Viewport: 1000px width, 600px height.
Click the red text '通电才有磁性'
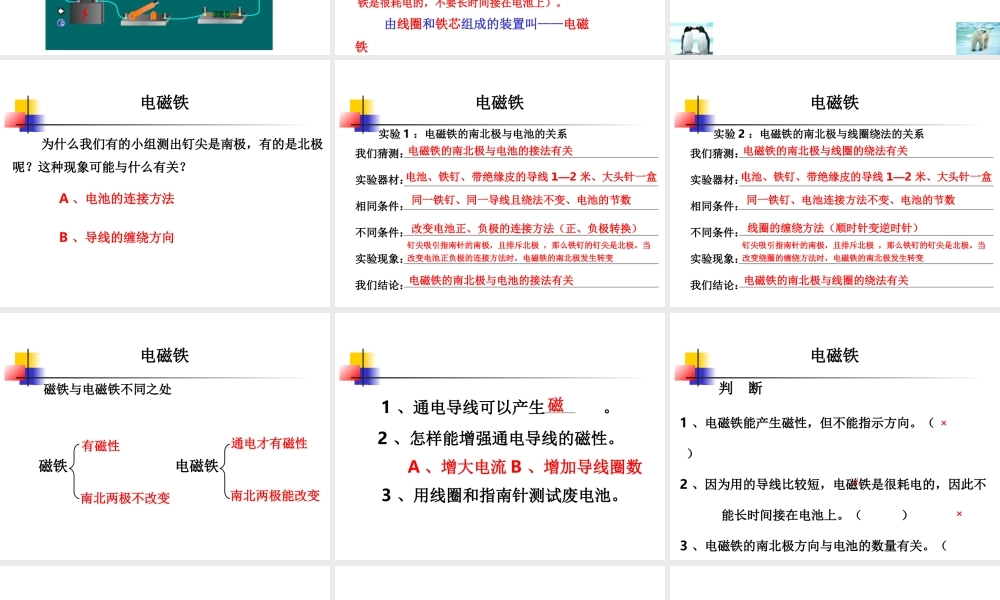point(269,443)
